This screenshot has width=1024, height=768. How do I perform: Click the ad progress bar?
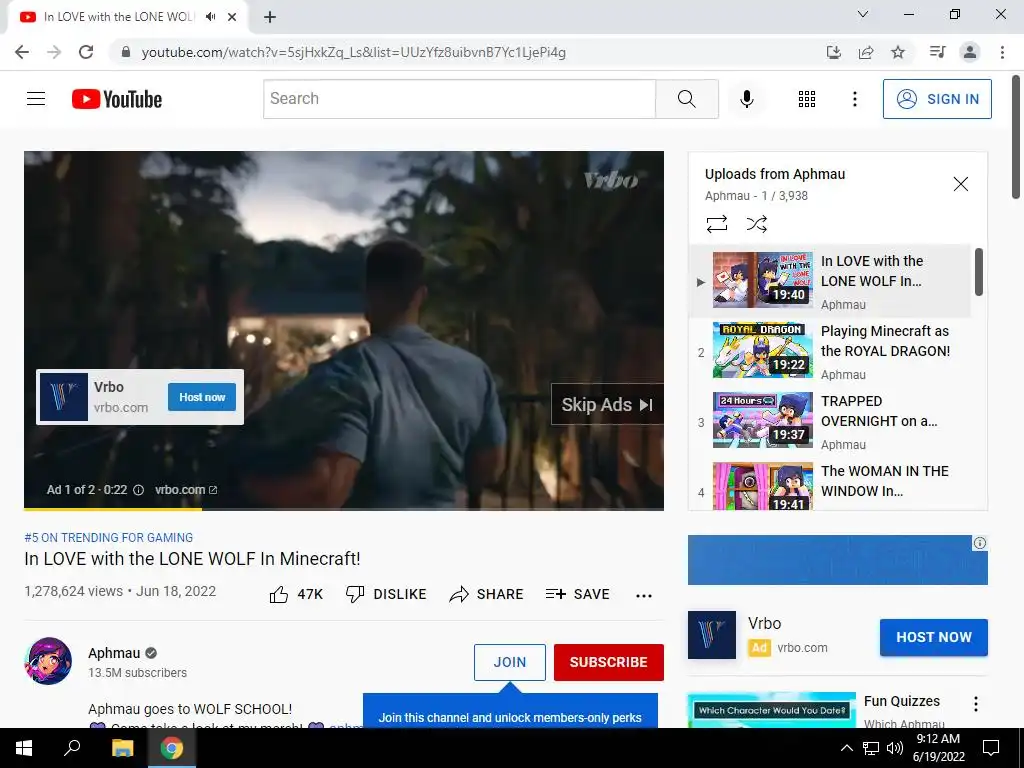[344, 508]
